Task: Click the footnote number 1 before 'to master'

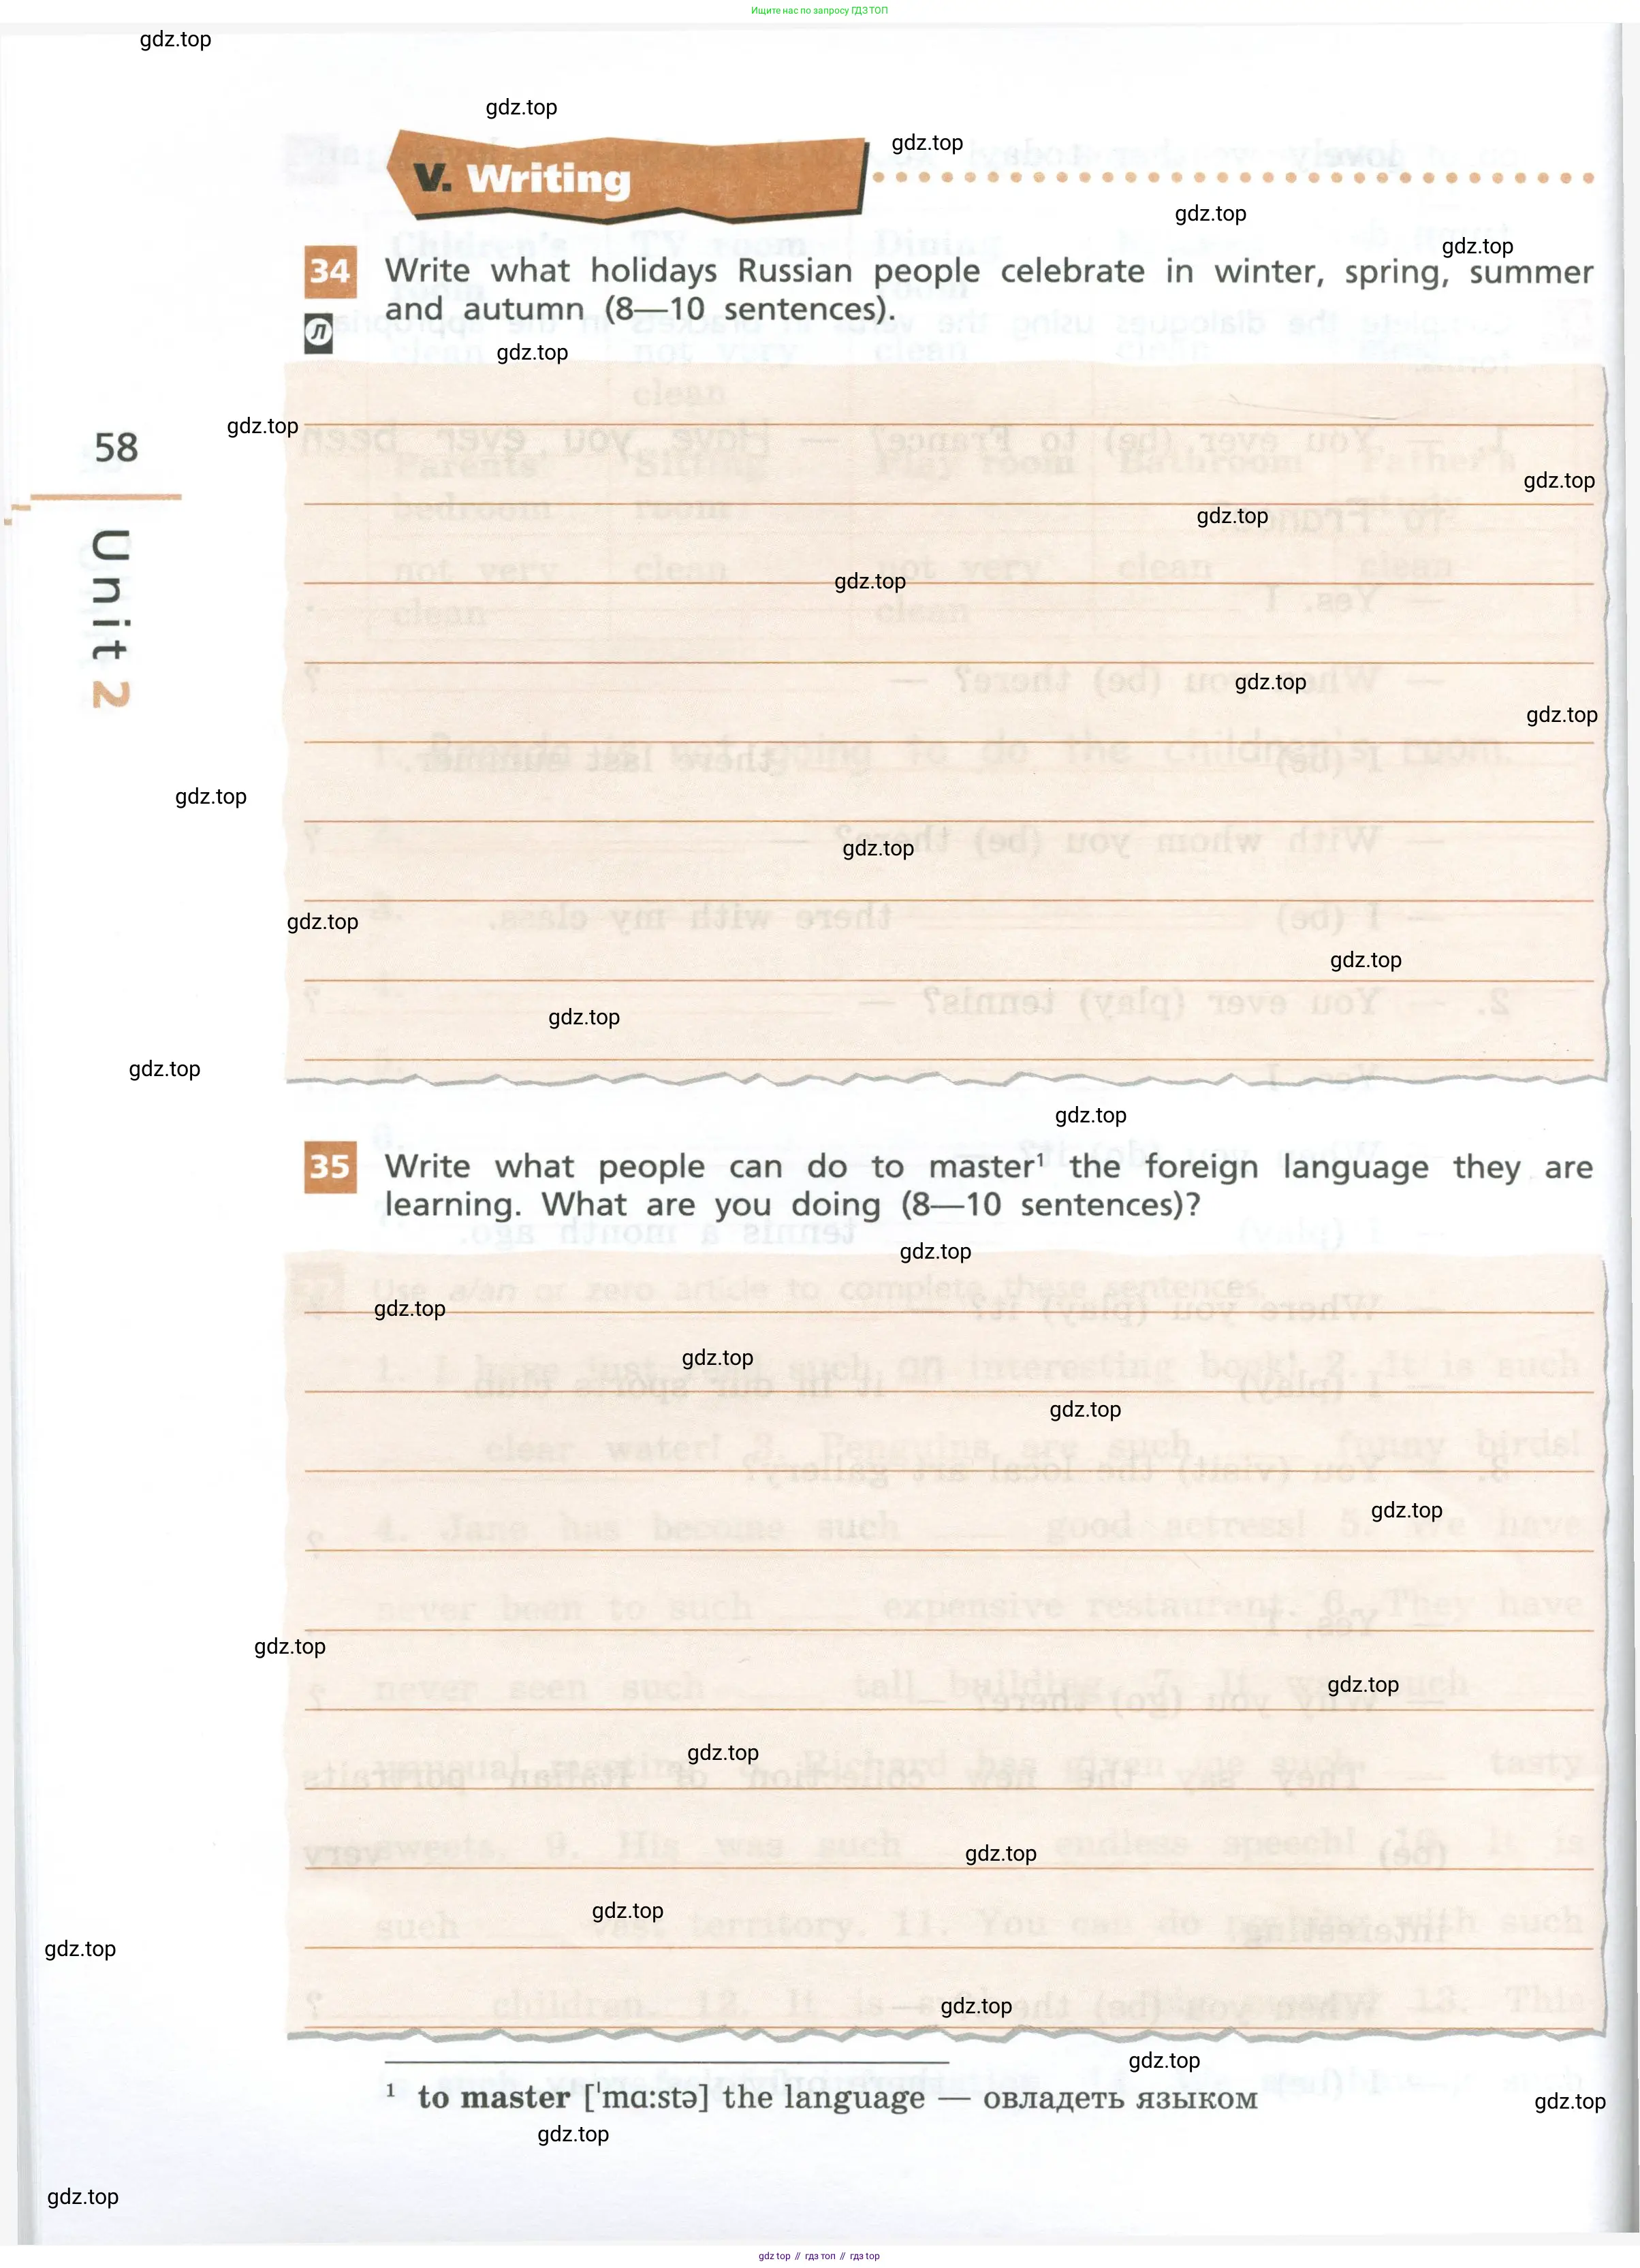Action: (391, 2090)
